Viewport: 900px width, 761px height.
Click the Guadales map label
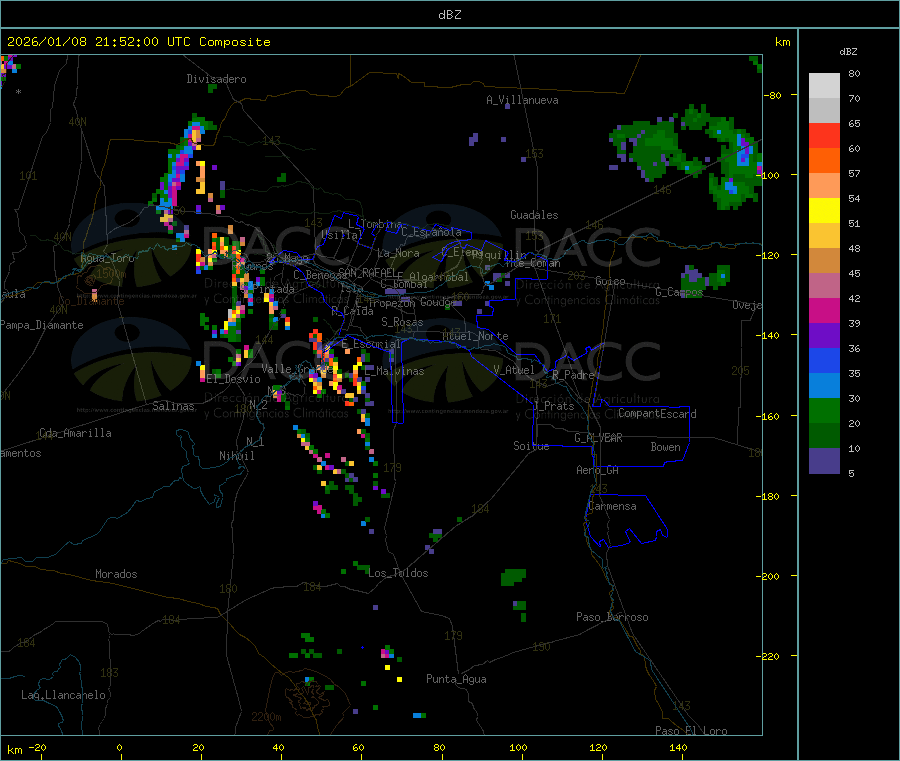pos(534,215)
